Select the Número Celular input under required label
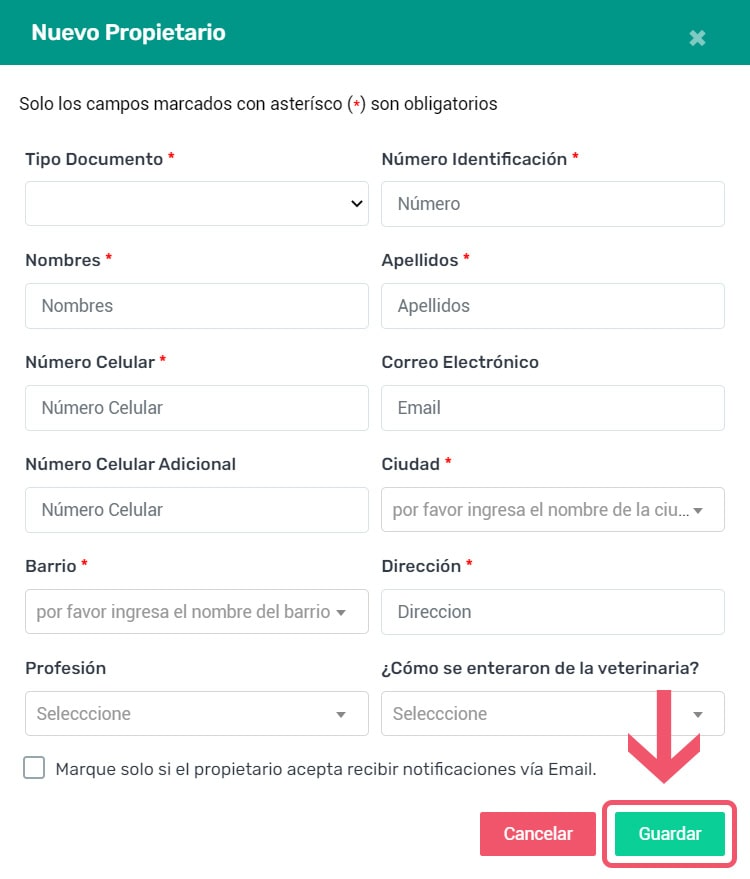The height and width of the screenshot is (879, 750). coord(197,408)
